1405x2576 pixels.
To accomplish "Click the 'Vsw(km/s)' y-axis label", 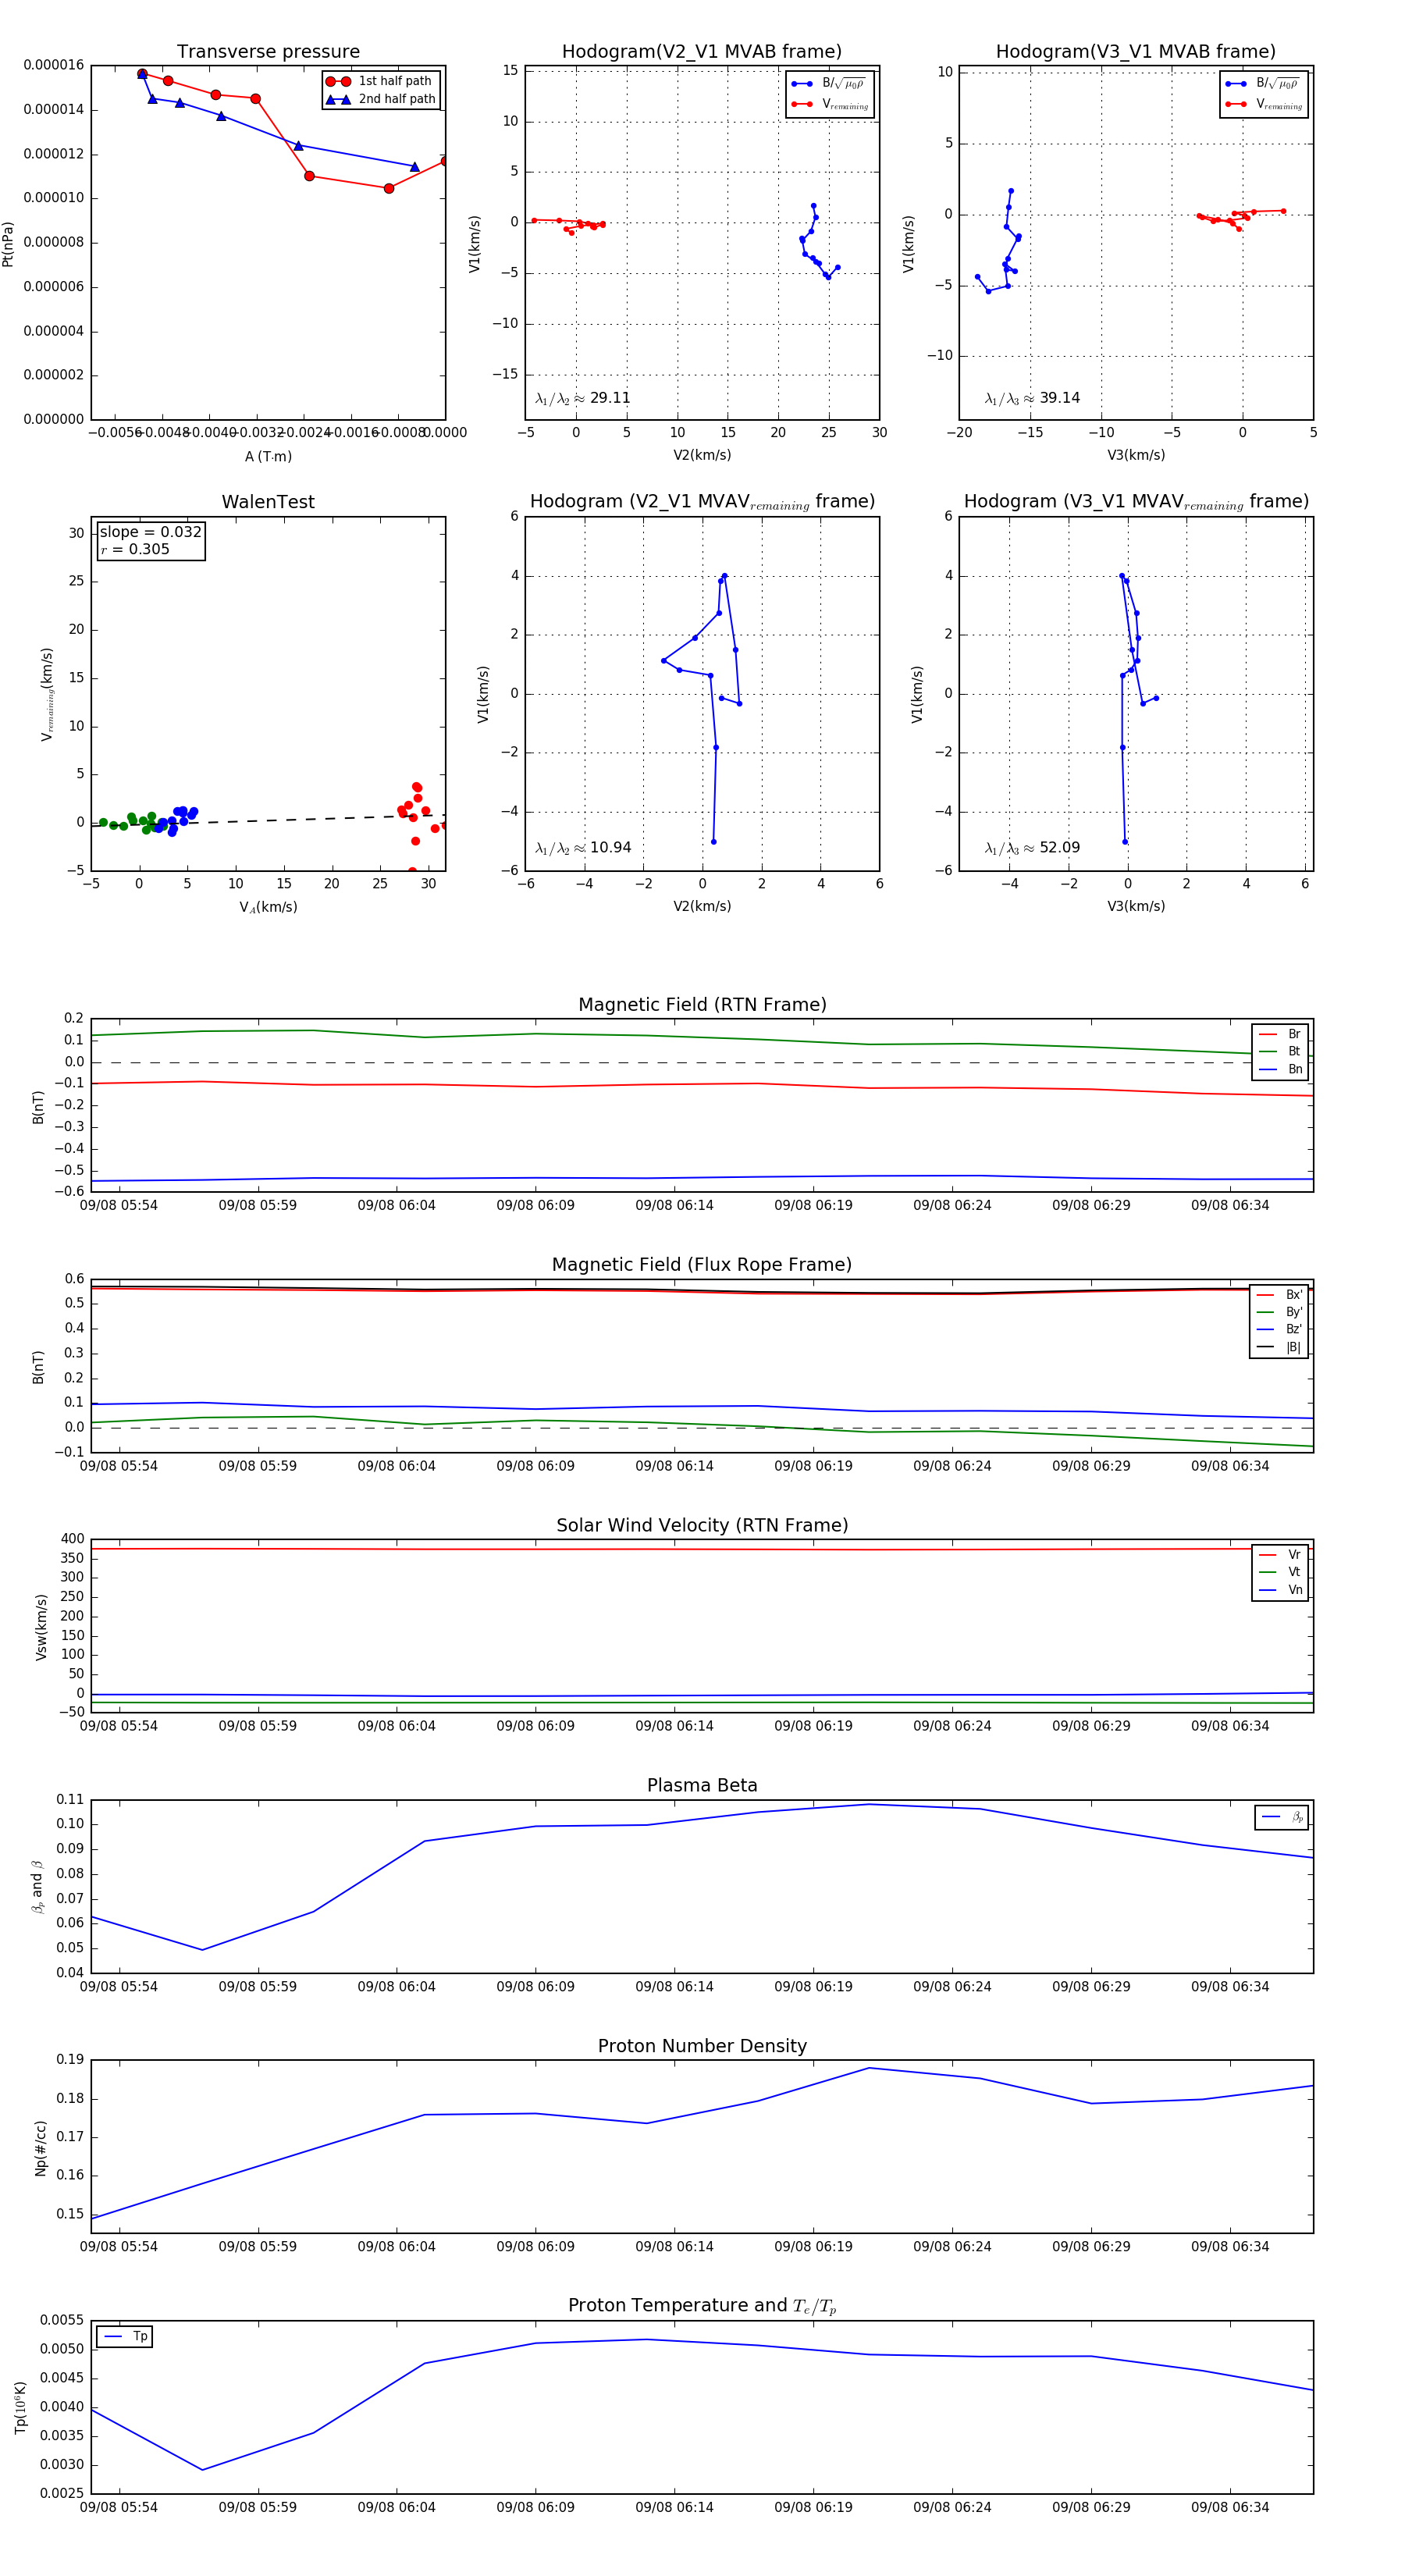I will pyautogui.click(x=41, y=1627).
